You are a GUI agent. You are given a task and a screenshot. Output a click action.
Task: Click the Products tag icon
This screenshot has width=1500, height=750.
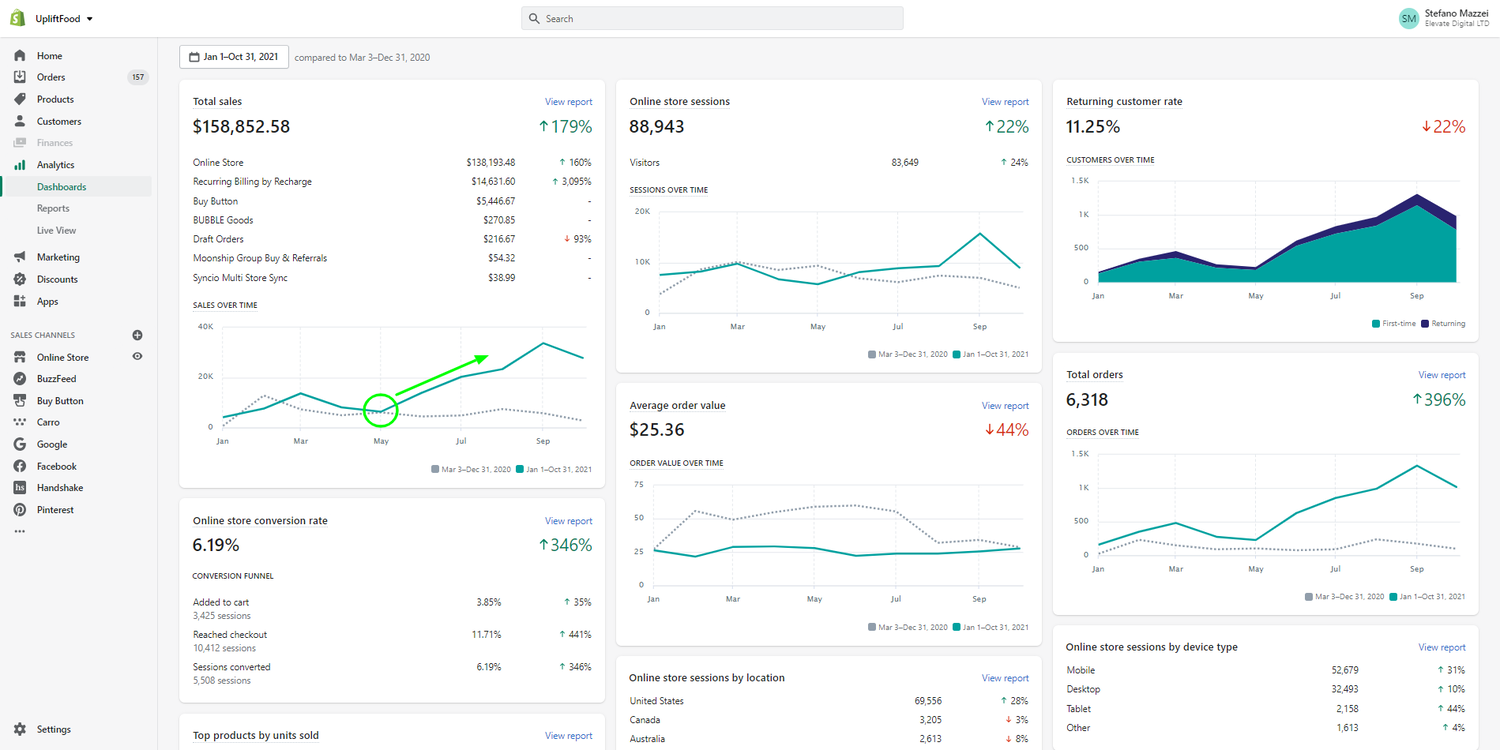(x=19, y=99)
